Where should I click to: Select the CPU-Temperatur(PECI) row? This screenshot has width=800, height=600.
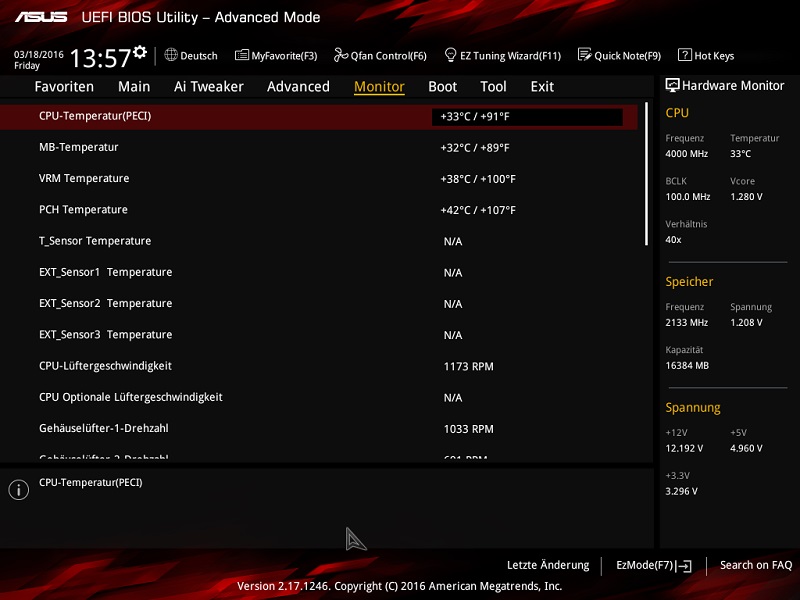(x=319, y=117)
